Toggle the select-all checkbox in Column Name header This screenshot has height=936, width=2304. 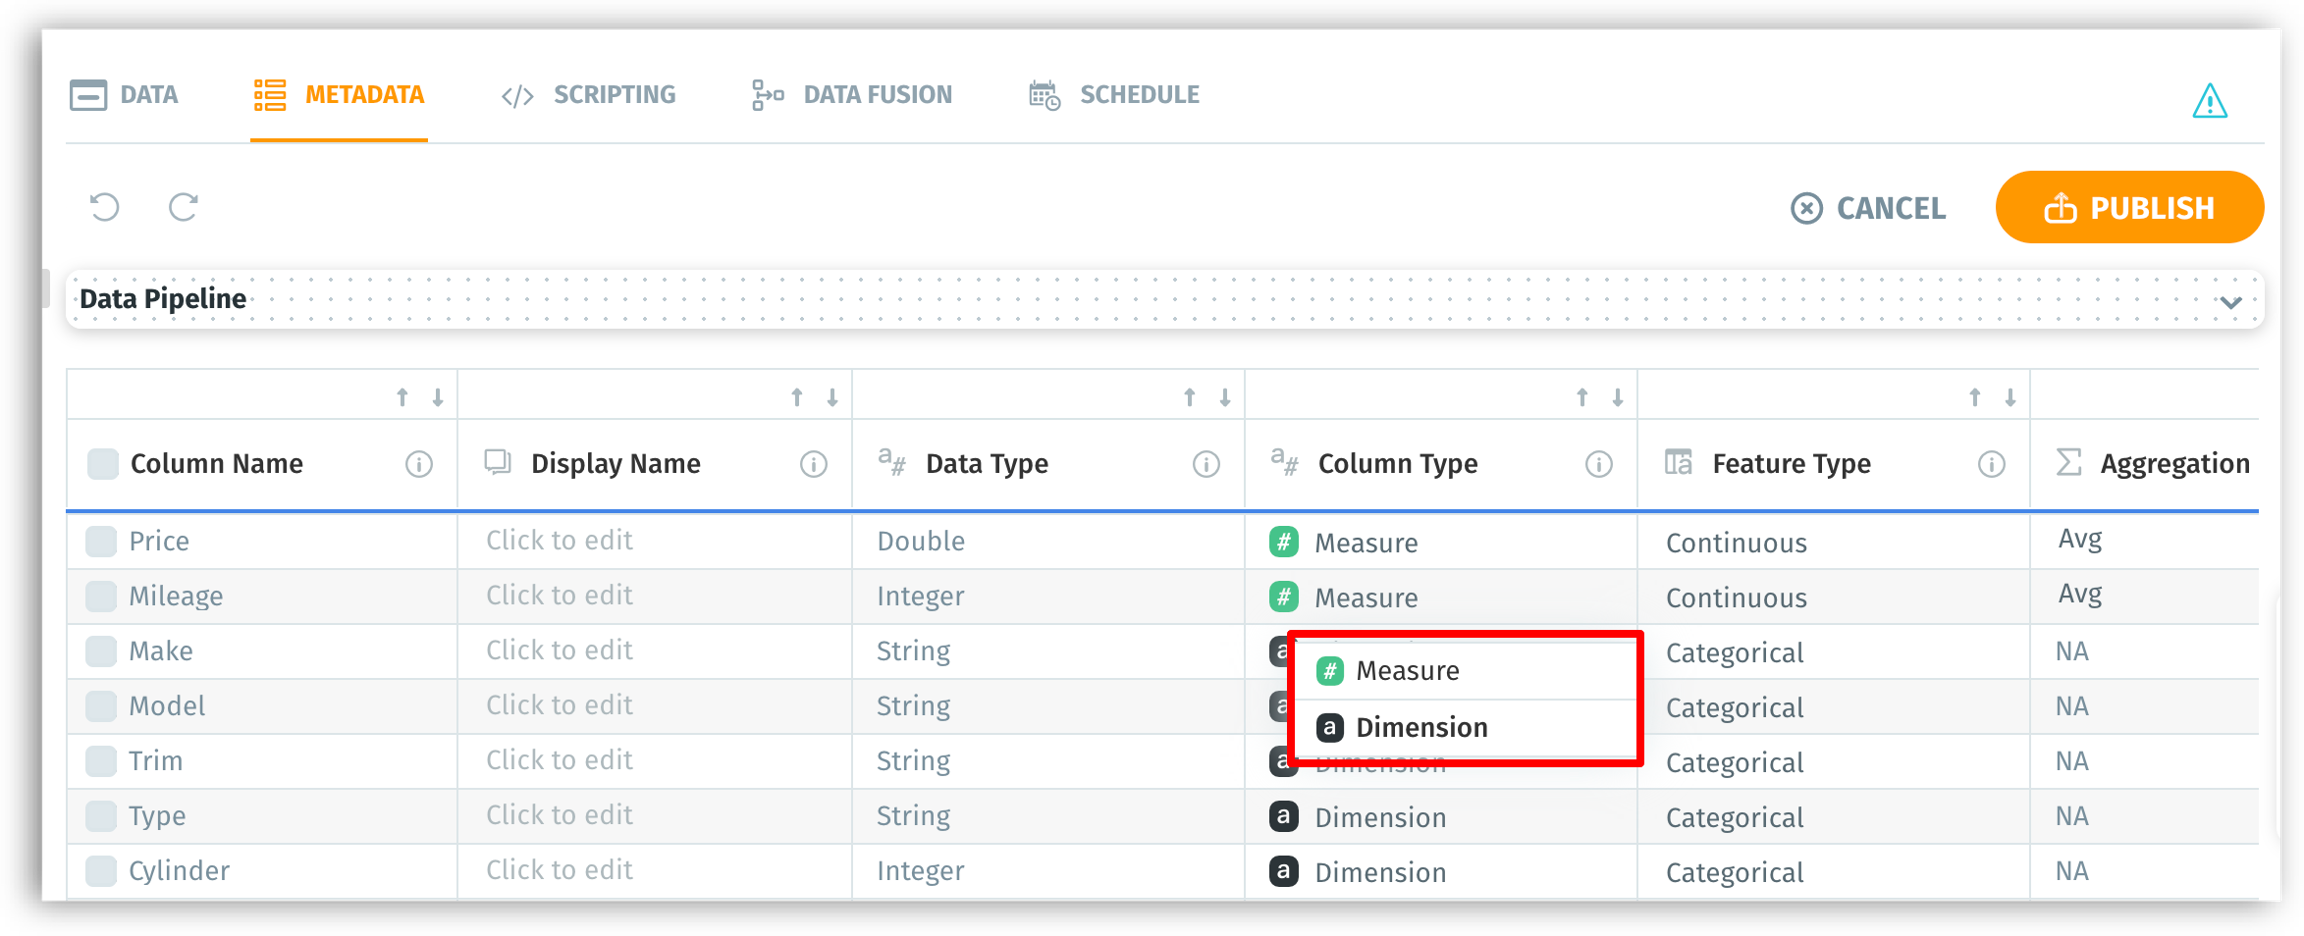[x=103, y=464]
